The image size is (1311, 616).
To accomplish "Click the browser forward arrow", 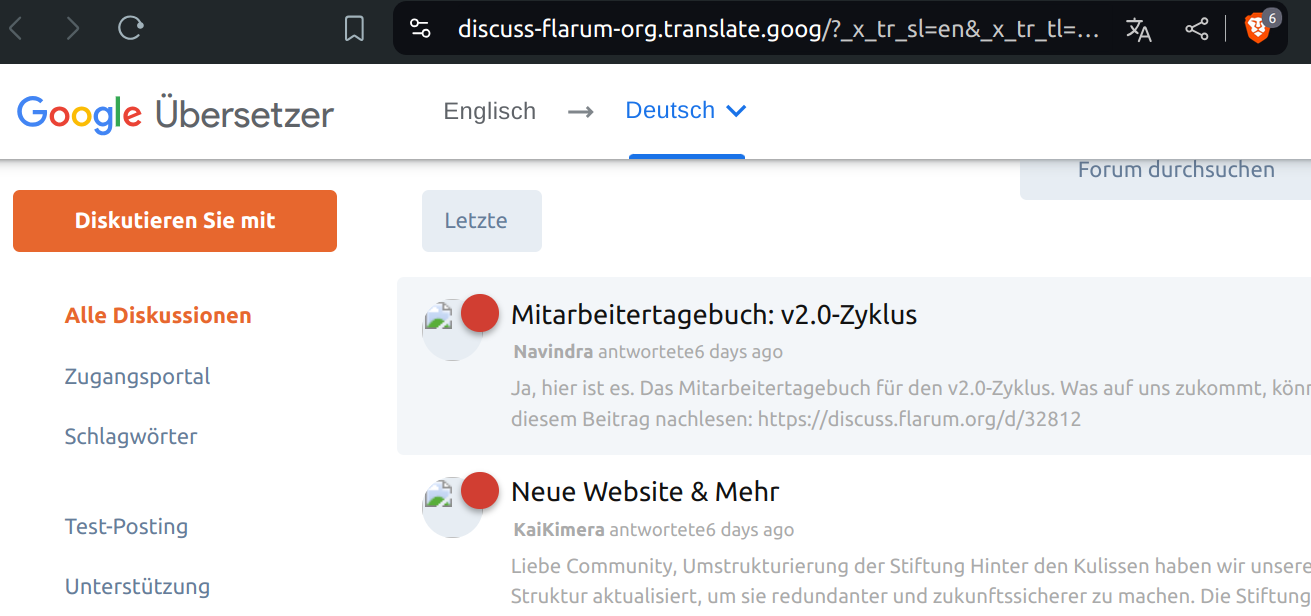I will click(73, 29).
